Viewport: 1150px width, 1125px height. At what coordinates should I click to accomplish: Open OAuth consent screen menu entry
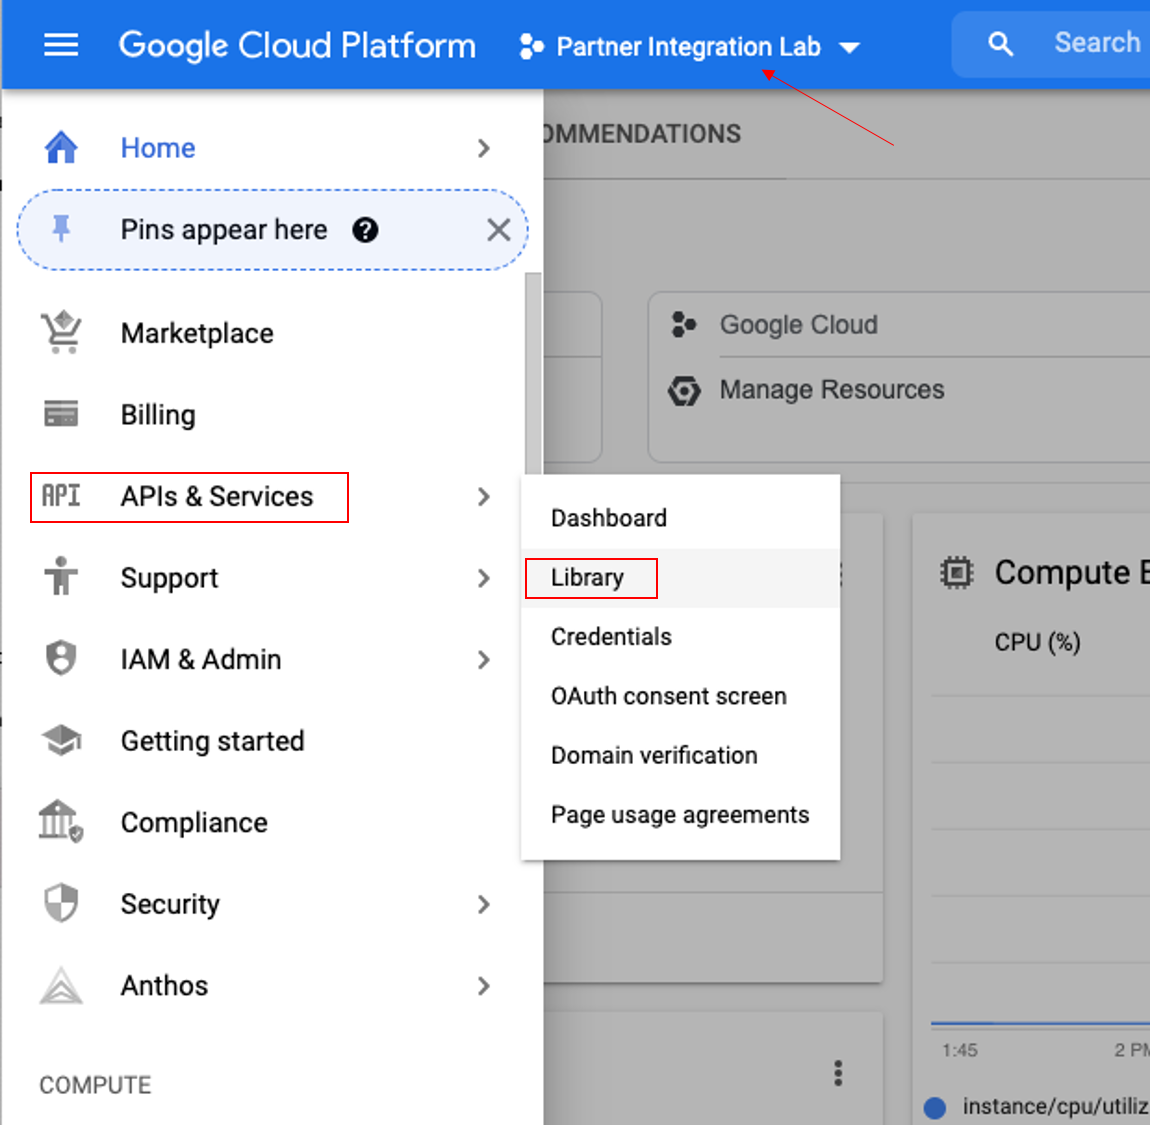click(668, 696)
